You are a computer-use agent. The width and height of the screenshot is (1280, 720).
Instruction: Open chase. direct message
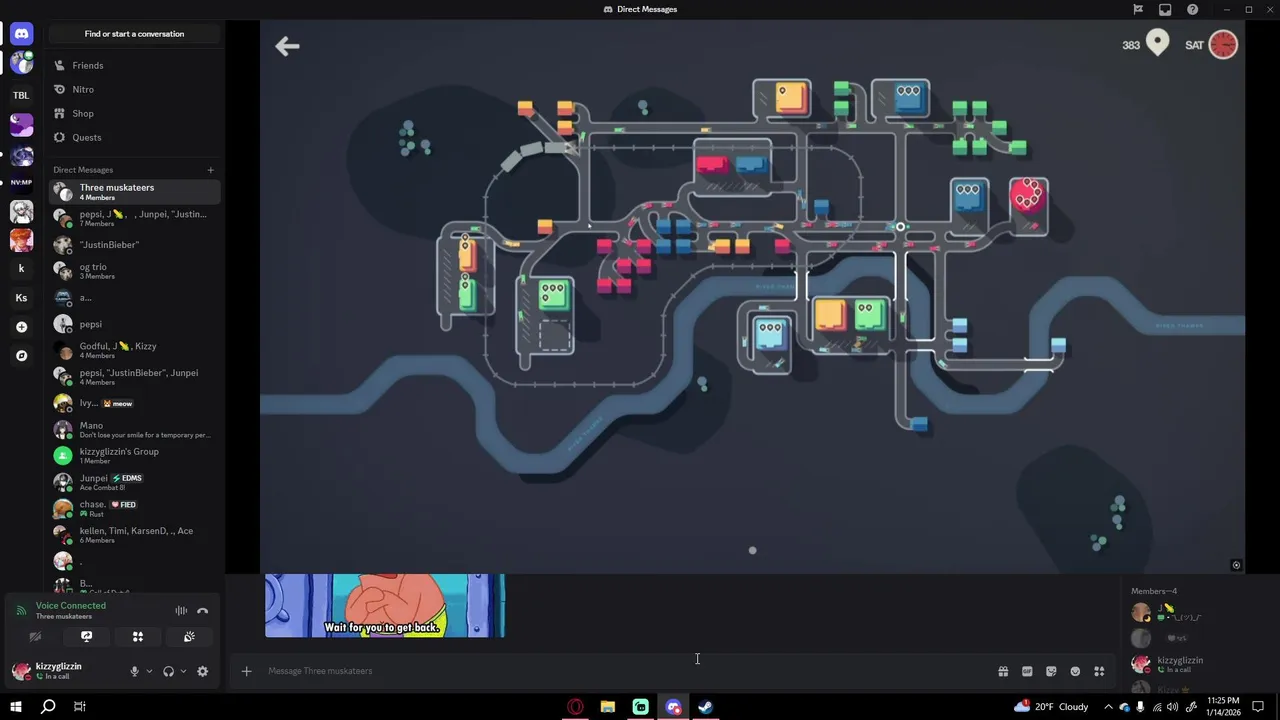click(135, 508)
